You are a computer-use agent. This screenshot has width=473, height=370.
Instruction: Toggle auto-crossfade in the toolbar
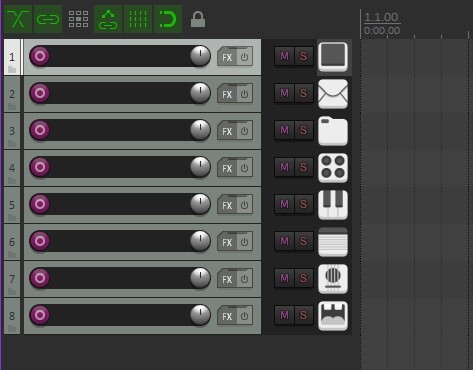coord(18,19)
